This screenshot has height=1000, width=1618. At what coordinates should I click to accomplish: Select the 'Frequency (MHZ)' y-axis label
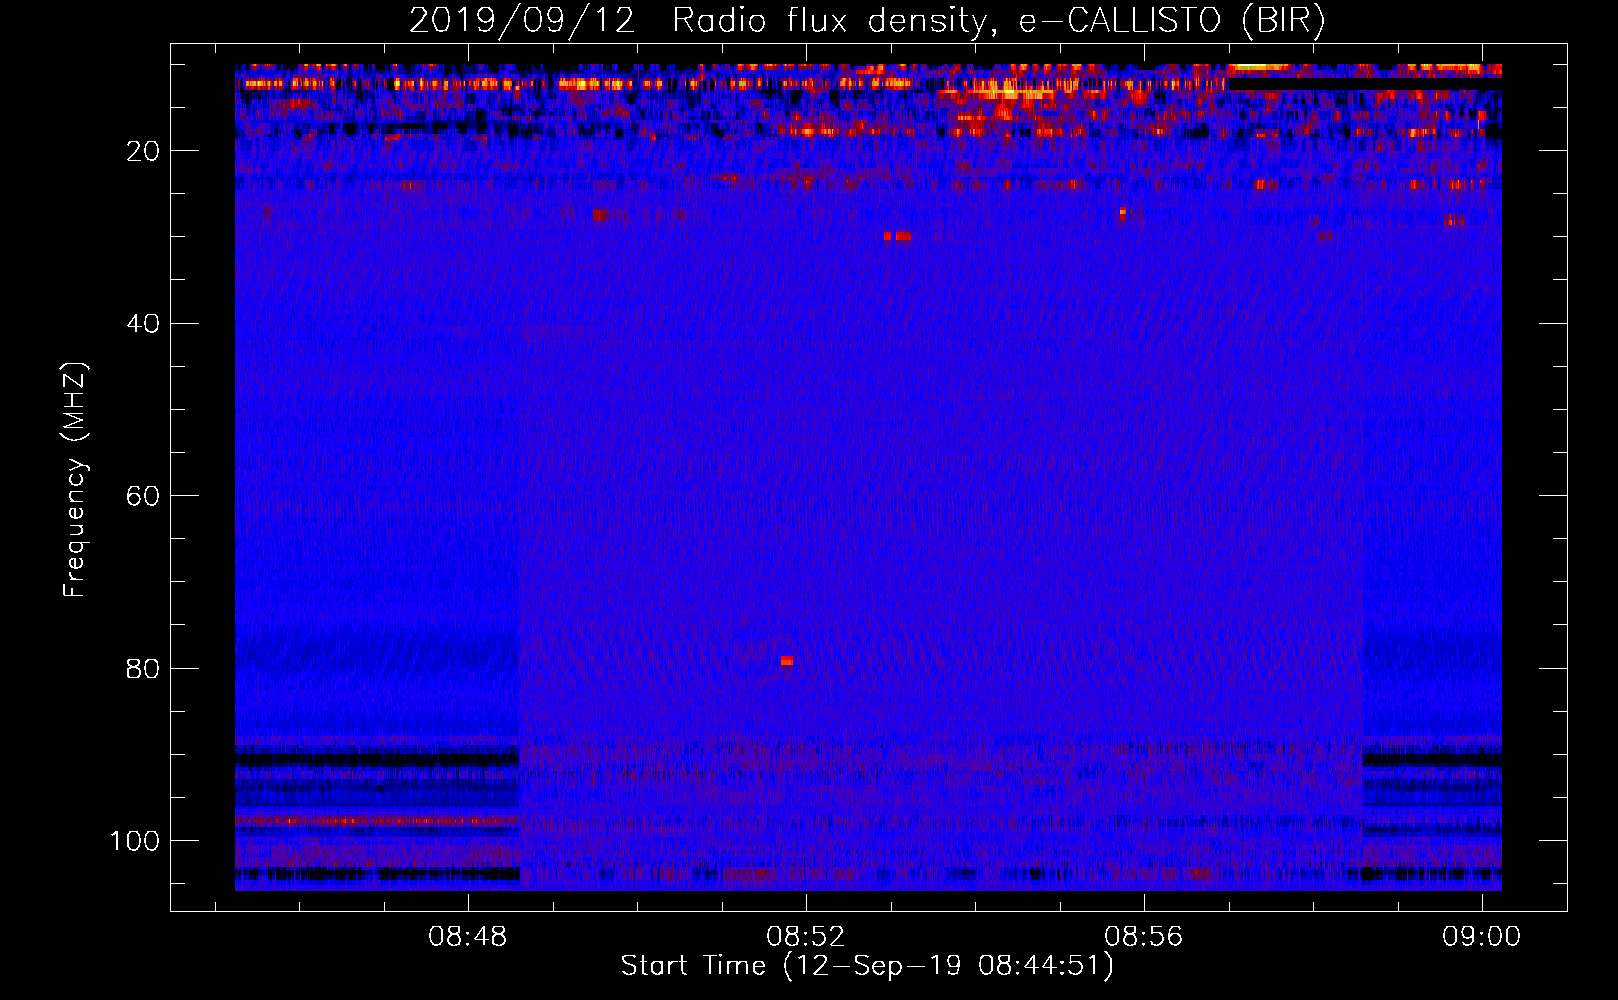75,480
